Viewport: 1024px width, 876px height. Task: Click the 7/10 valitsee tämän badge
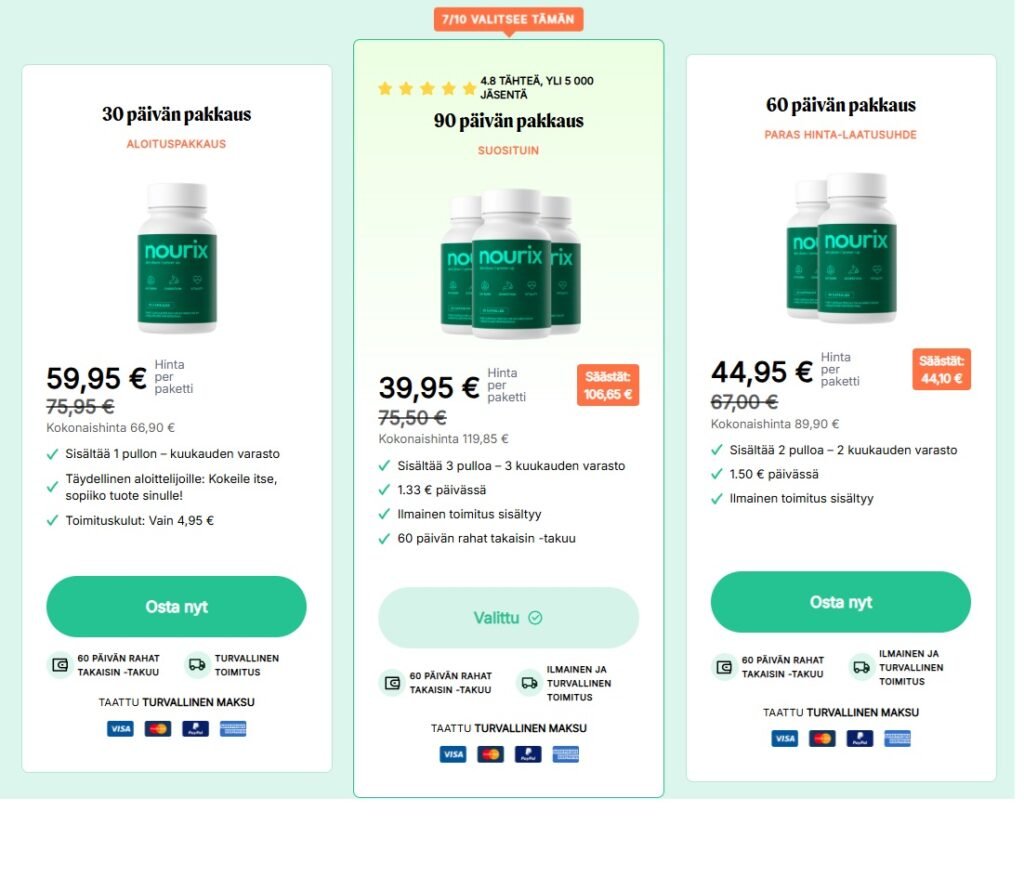pos(508,19)
